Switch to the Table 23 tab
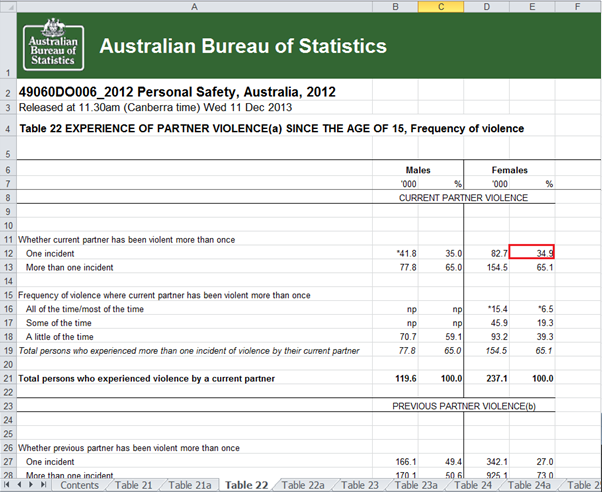 tap(360, 485)
